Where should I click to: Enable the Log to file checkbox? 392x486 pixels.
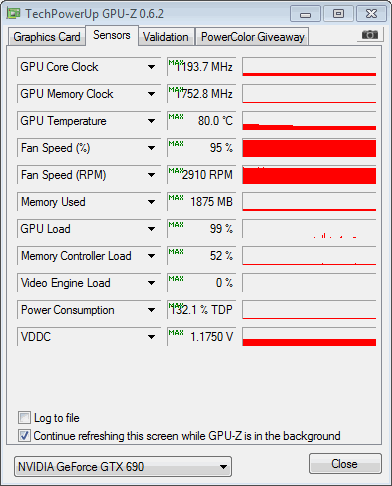(24, 418)
